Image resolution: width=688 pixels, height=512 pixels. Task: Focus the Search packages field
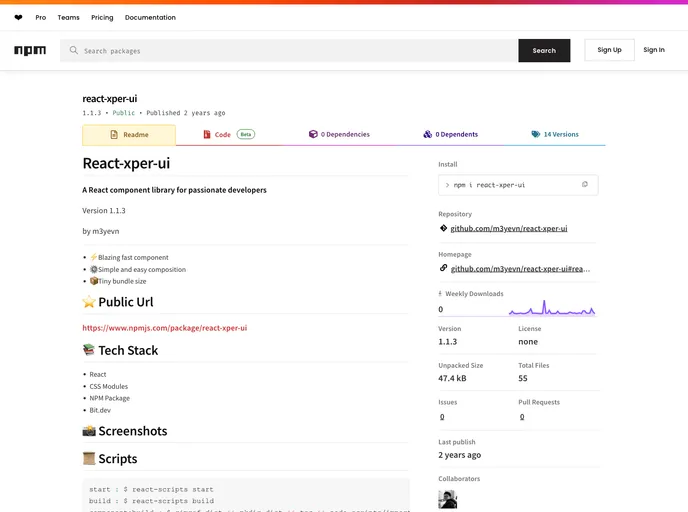(x=289, y=50)
